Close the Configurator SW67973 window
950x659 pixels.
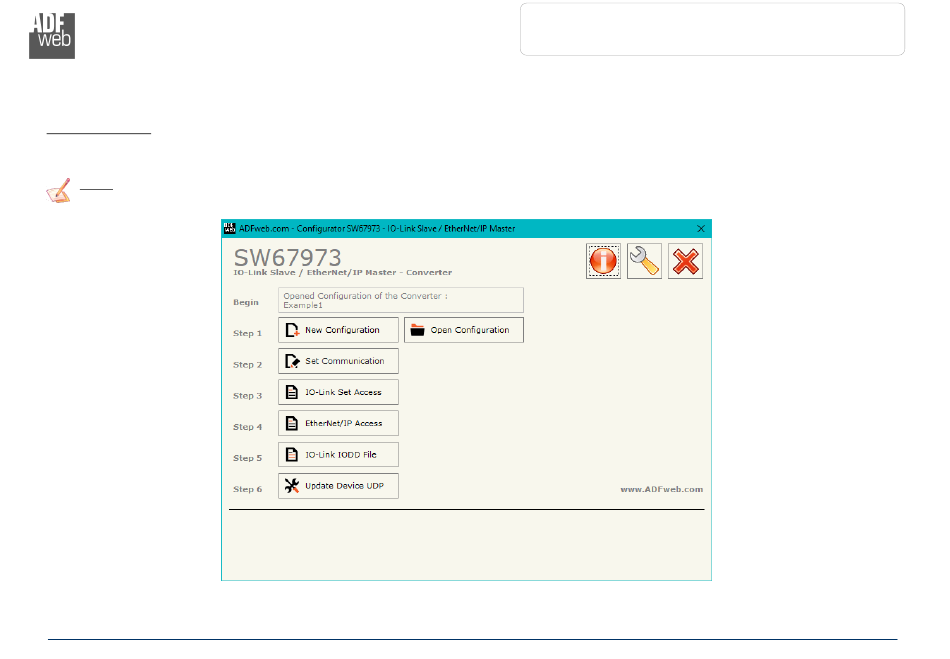click(x=699, y=229)
